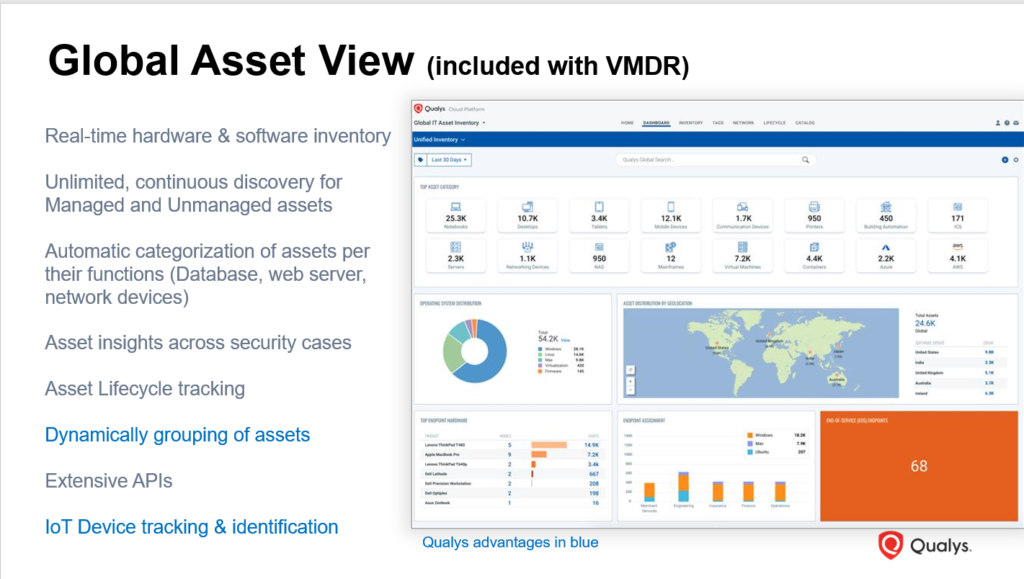Click the map zoom out button

tap(630, 390)
